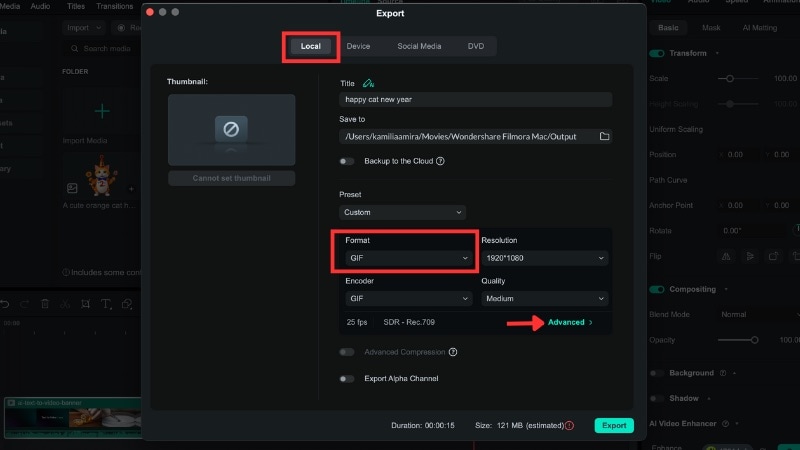
Task: Browse for output folder icon
Action: pos(604,136)
